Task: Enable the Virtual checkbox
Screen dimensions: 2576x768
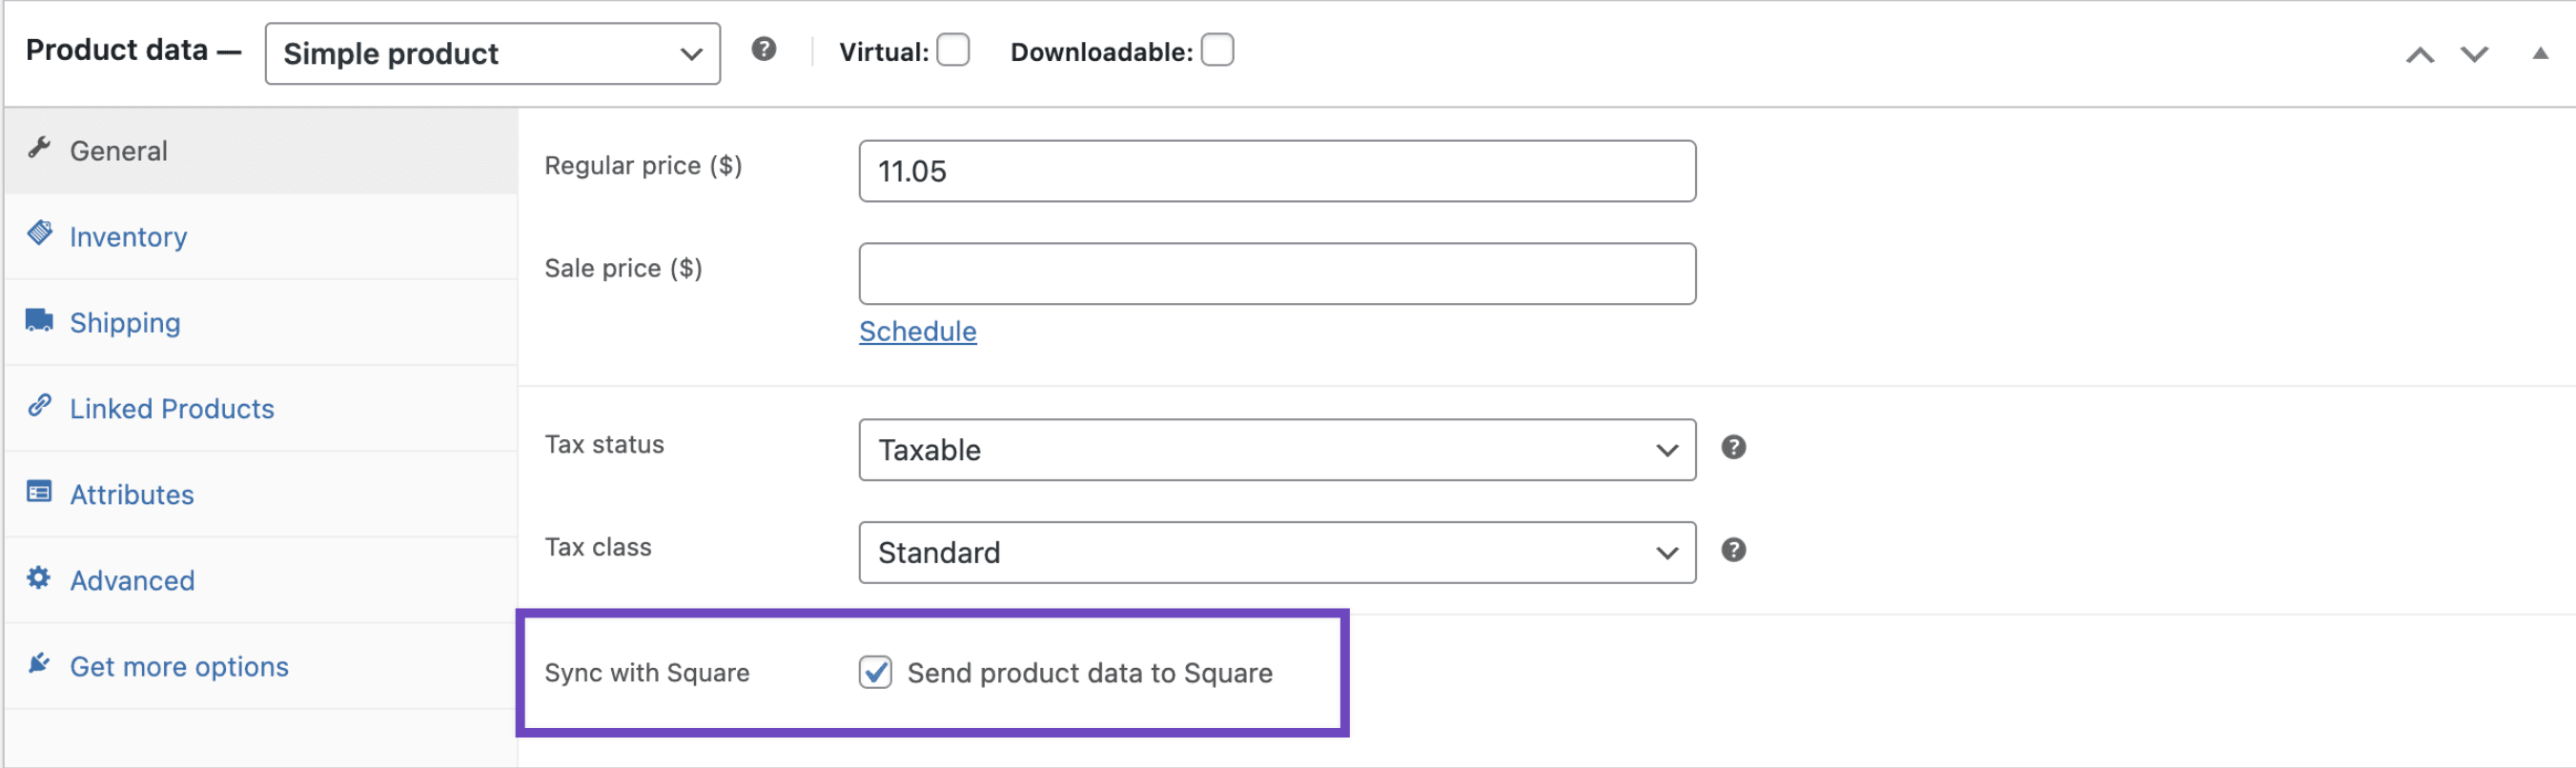Action: (x=953, y=50)
